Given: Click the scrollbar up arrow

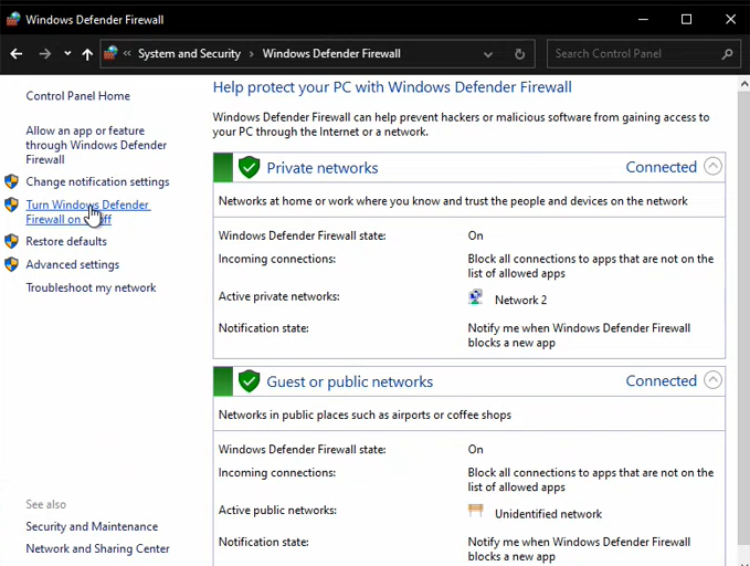Looking at the screenshot, I should pyautogui.click(x=744, y=84).
